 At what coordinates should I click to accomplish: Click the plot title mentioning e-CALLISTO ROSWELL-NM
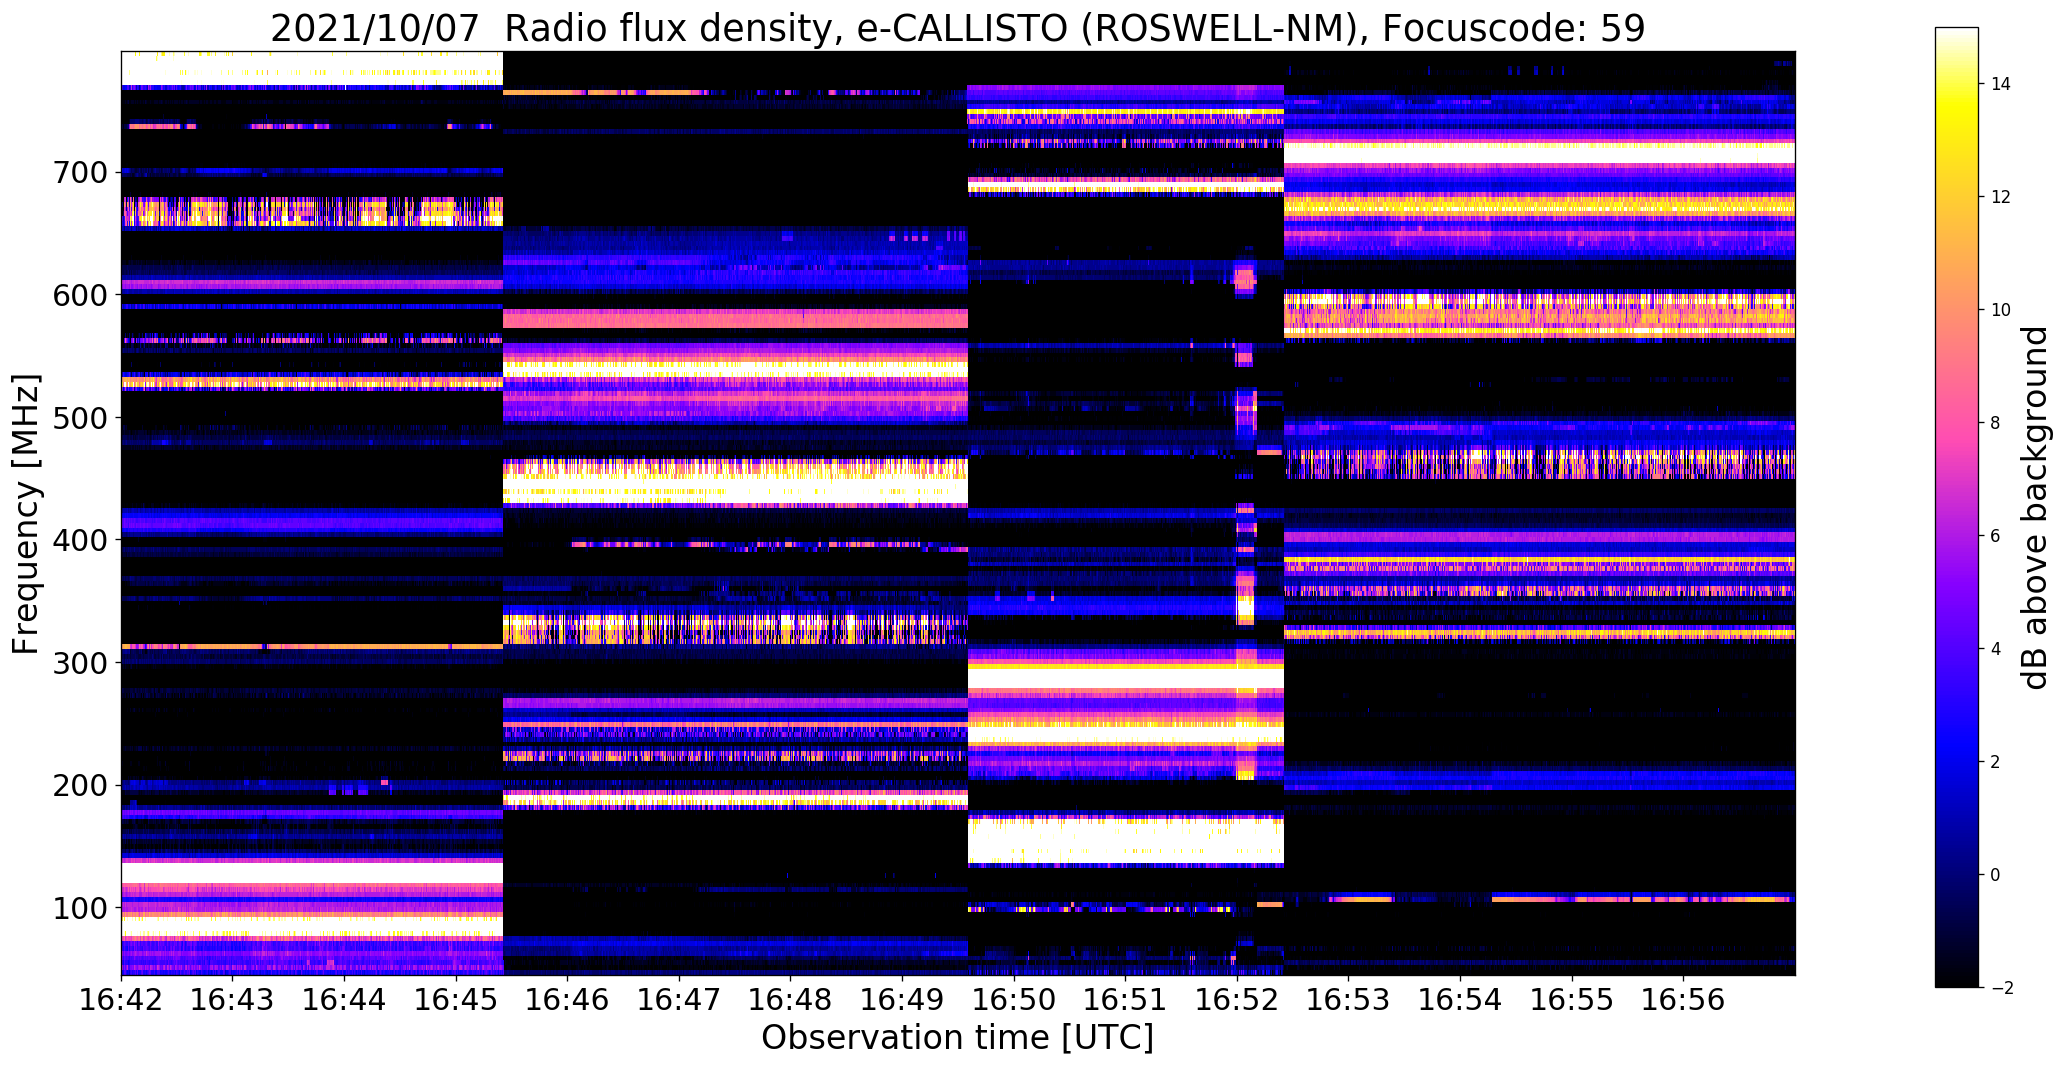[957, 29]
